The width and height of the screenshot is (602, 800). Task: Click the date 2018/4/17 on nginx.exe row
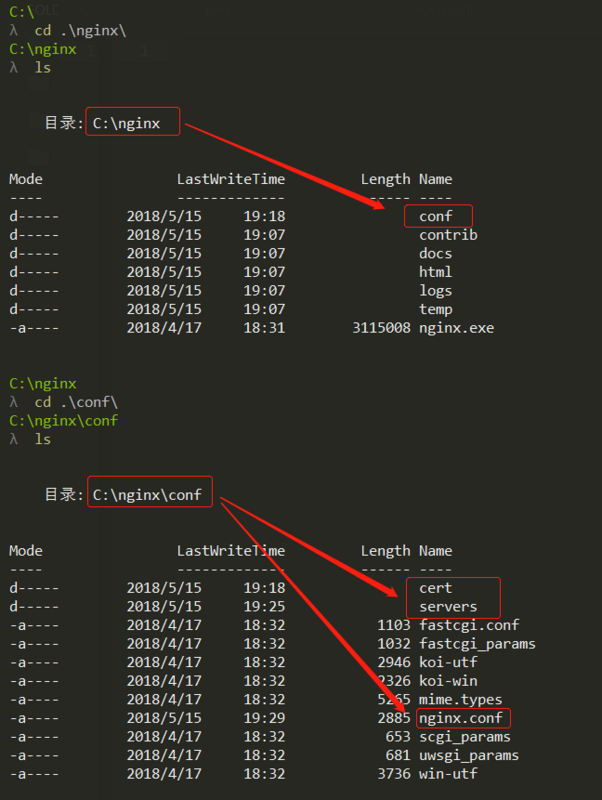point(164,328)
